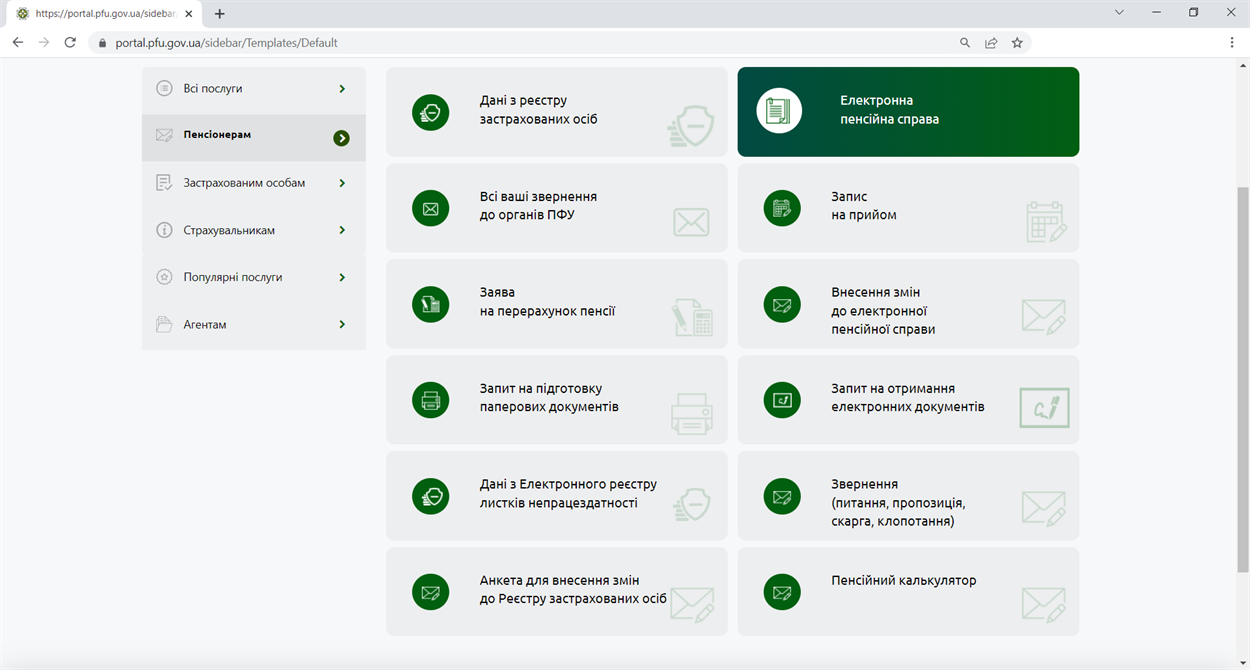Click the envelope icon on Звернення (питання, пропозиція)

(x=782, y=496)
